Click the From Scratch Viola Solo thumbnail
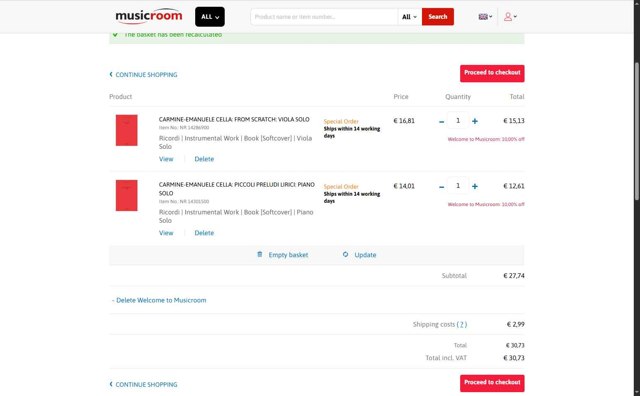640x396 pixels. click(127, 130)
